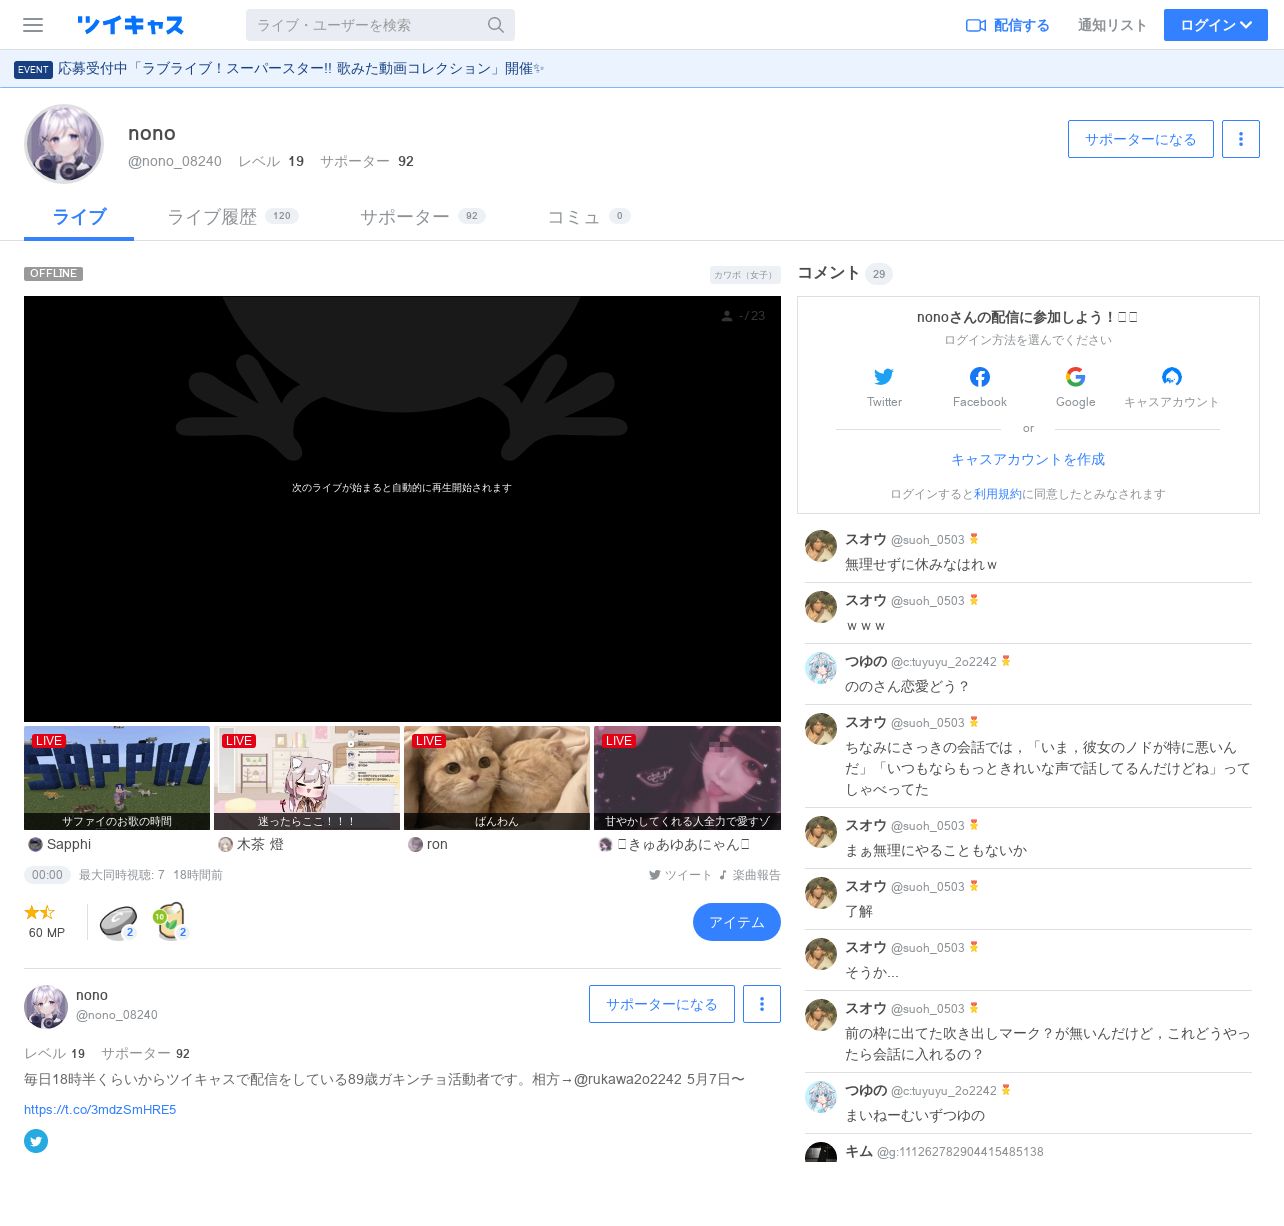Open the コミュ tab
This screenshot has width=1284, height=1226.
coord(588,217)
